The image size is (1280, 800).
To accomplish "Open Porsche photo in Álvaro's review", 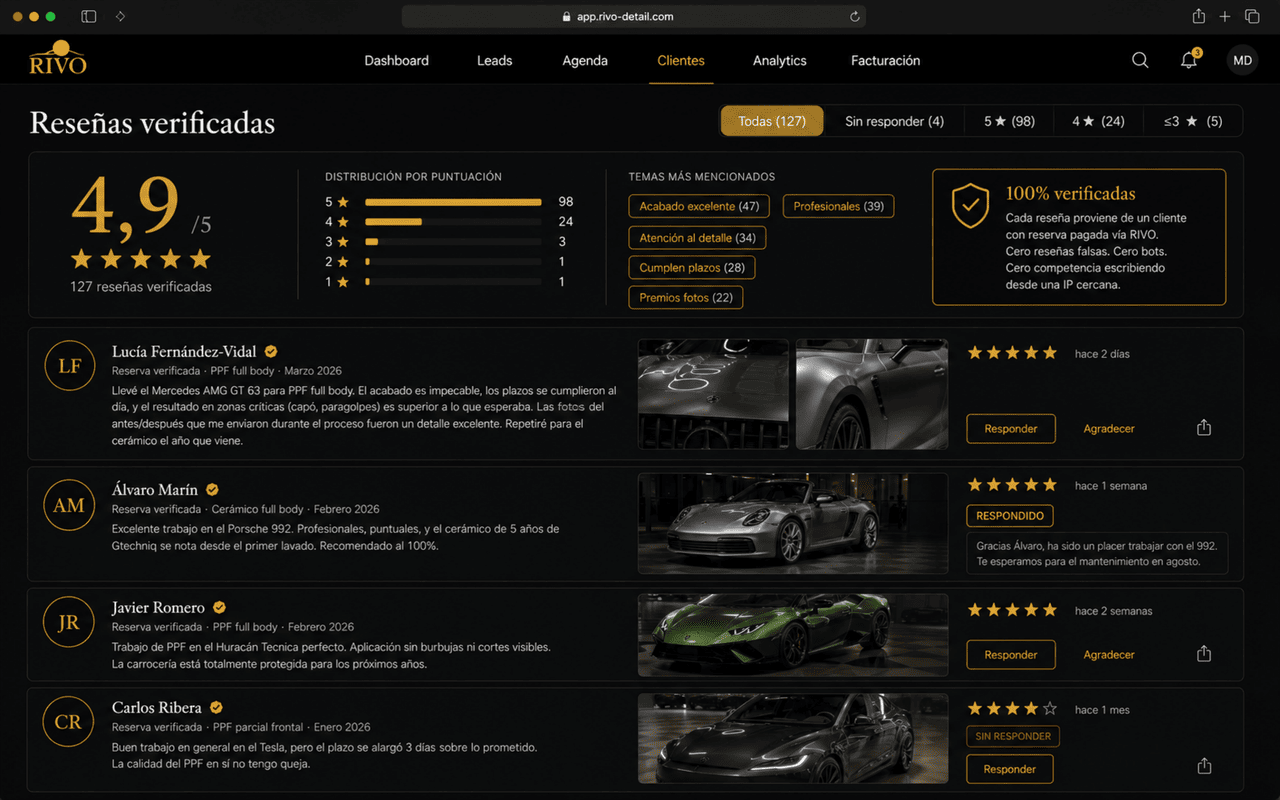I will (x=793, y=523).
